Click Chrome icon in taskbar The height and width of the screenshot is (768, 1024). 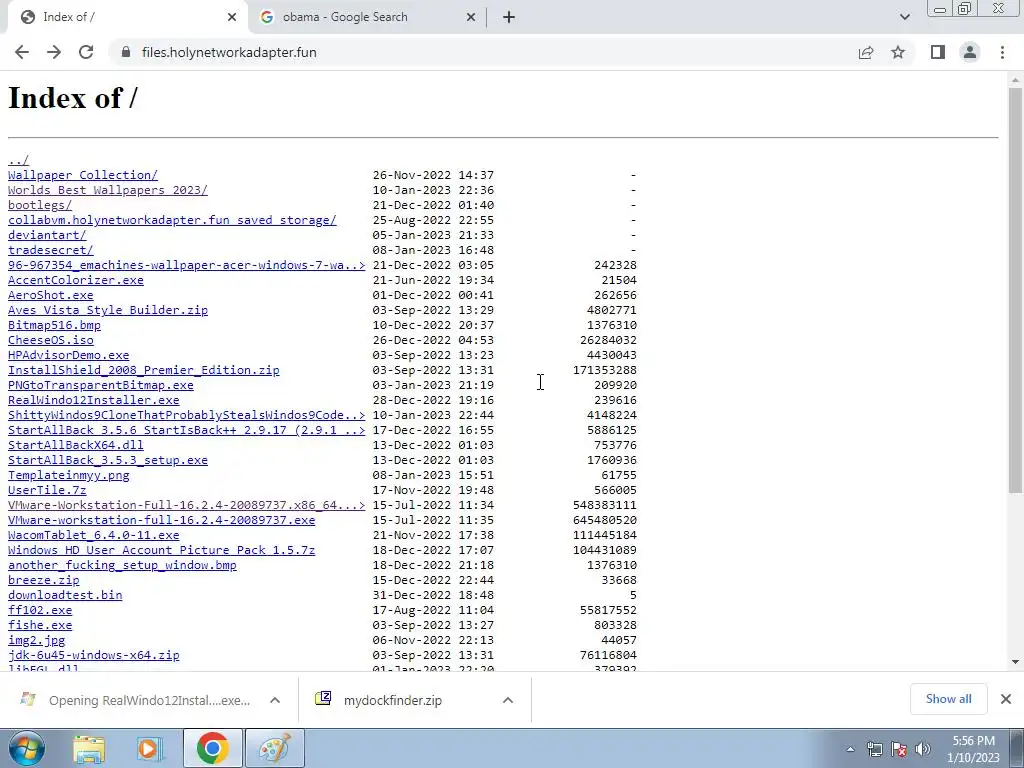(x=212, y=748)
